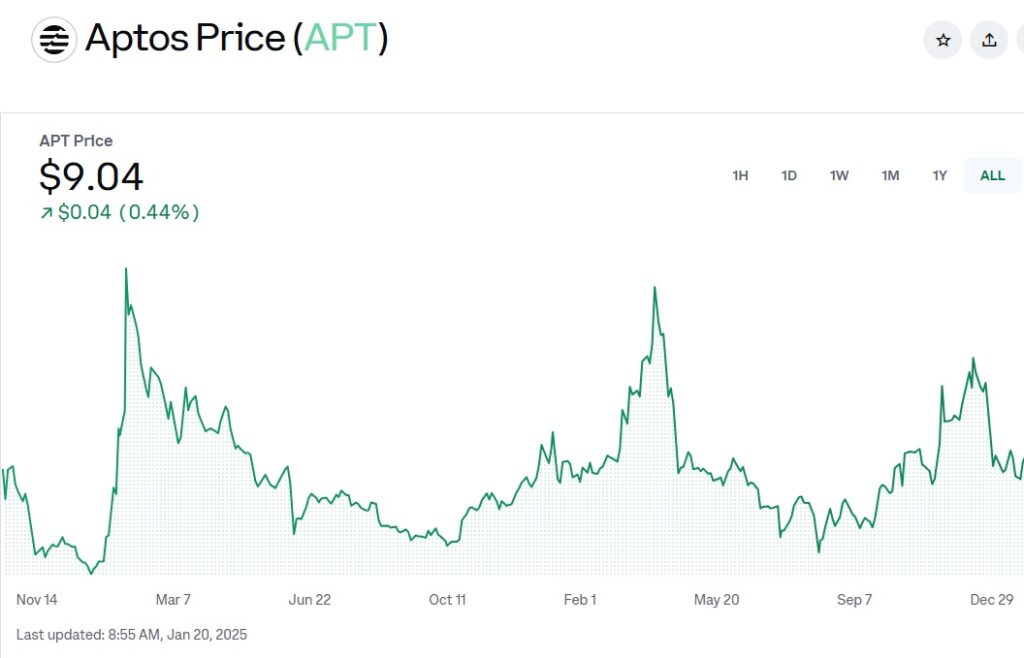This screenshot has width=1024, height=658.
Task: Switch to the 1M time range
Action: coord(890,175)
